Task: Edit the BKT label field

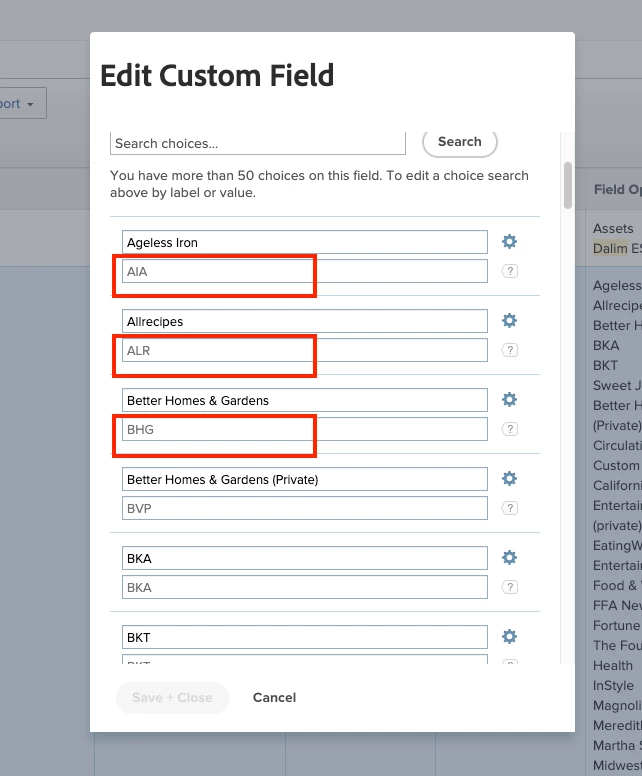Action: (x=305, y=637)
